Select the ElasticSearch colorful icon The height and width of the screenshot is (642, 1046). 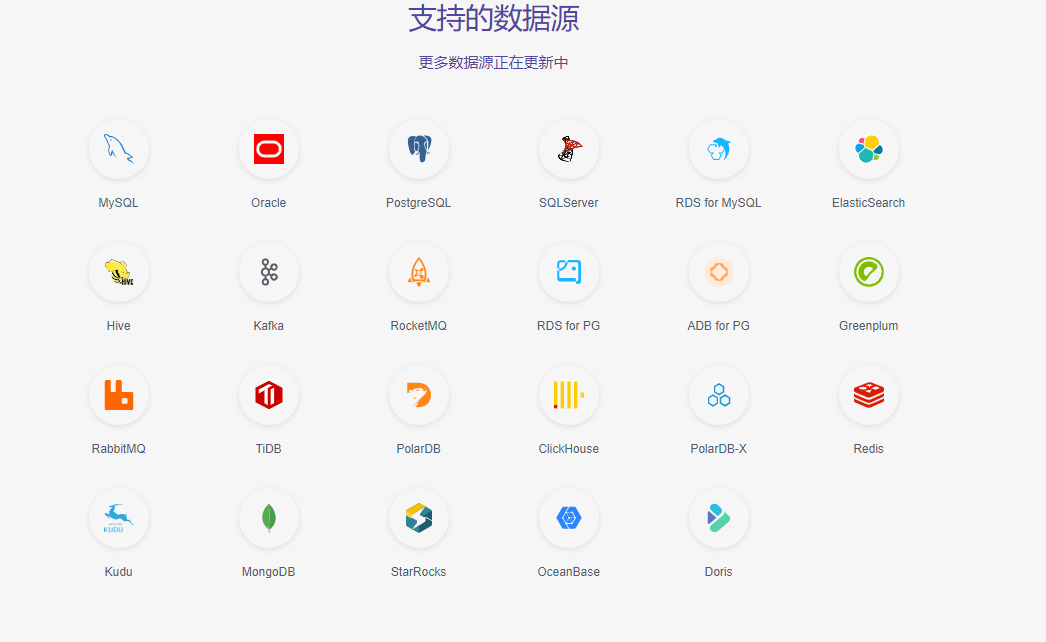(x=869, y=149)
